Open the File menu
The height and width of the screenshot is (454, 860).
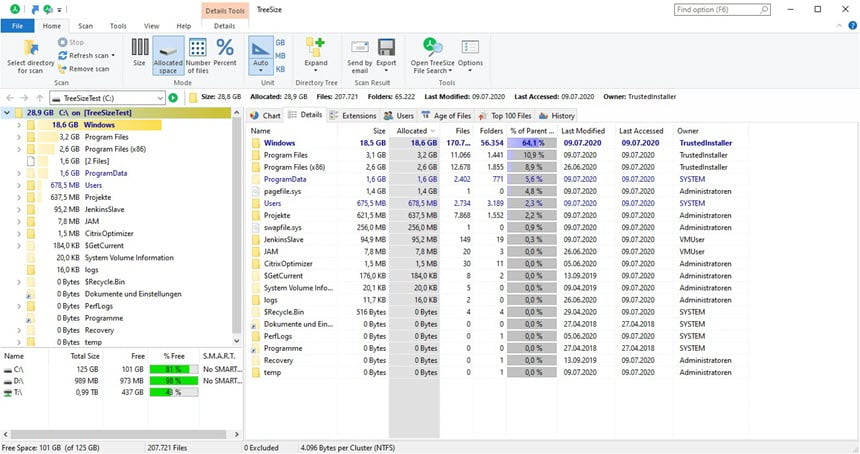[18, 26]
